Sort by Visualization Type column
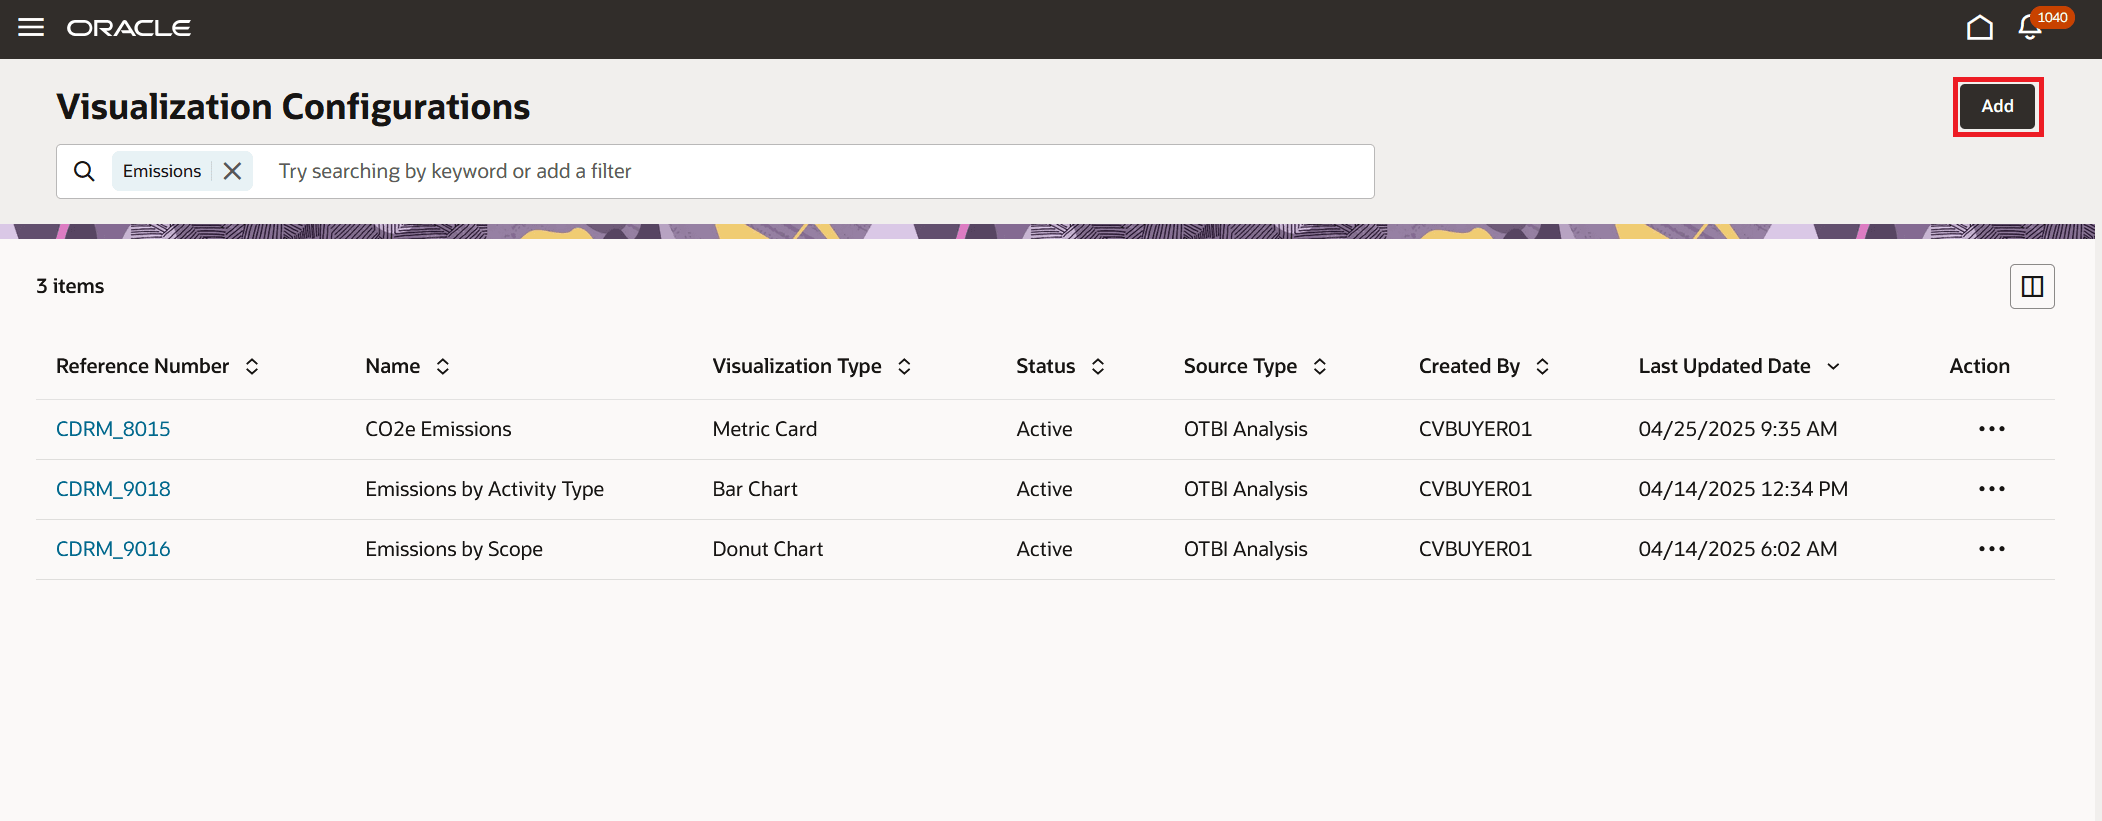This screenshot has height=821, width=2102. pyautogui.click(x=904, y=367)
